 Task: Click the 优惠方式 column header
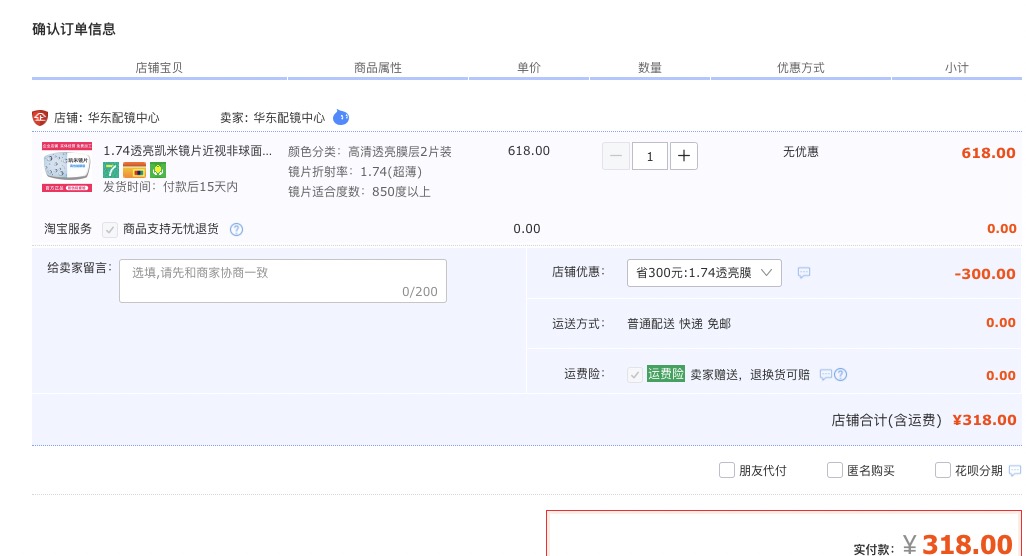point(801,68)
